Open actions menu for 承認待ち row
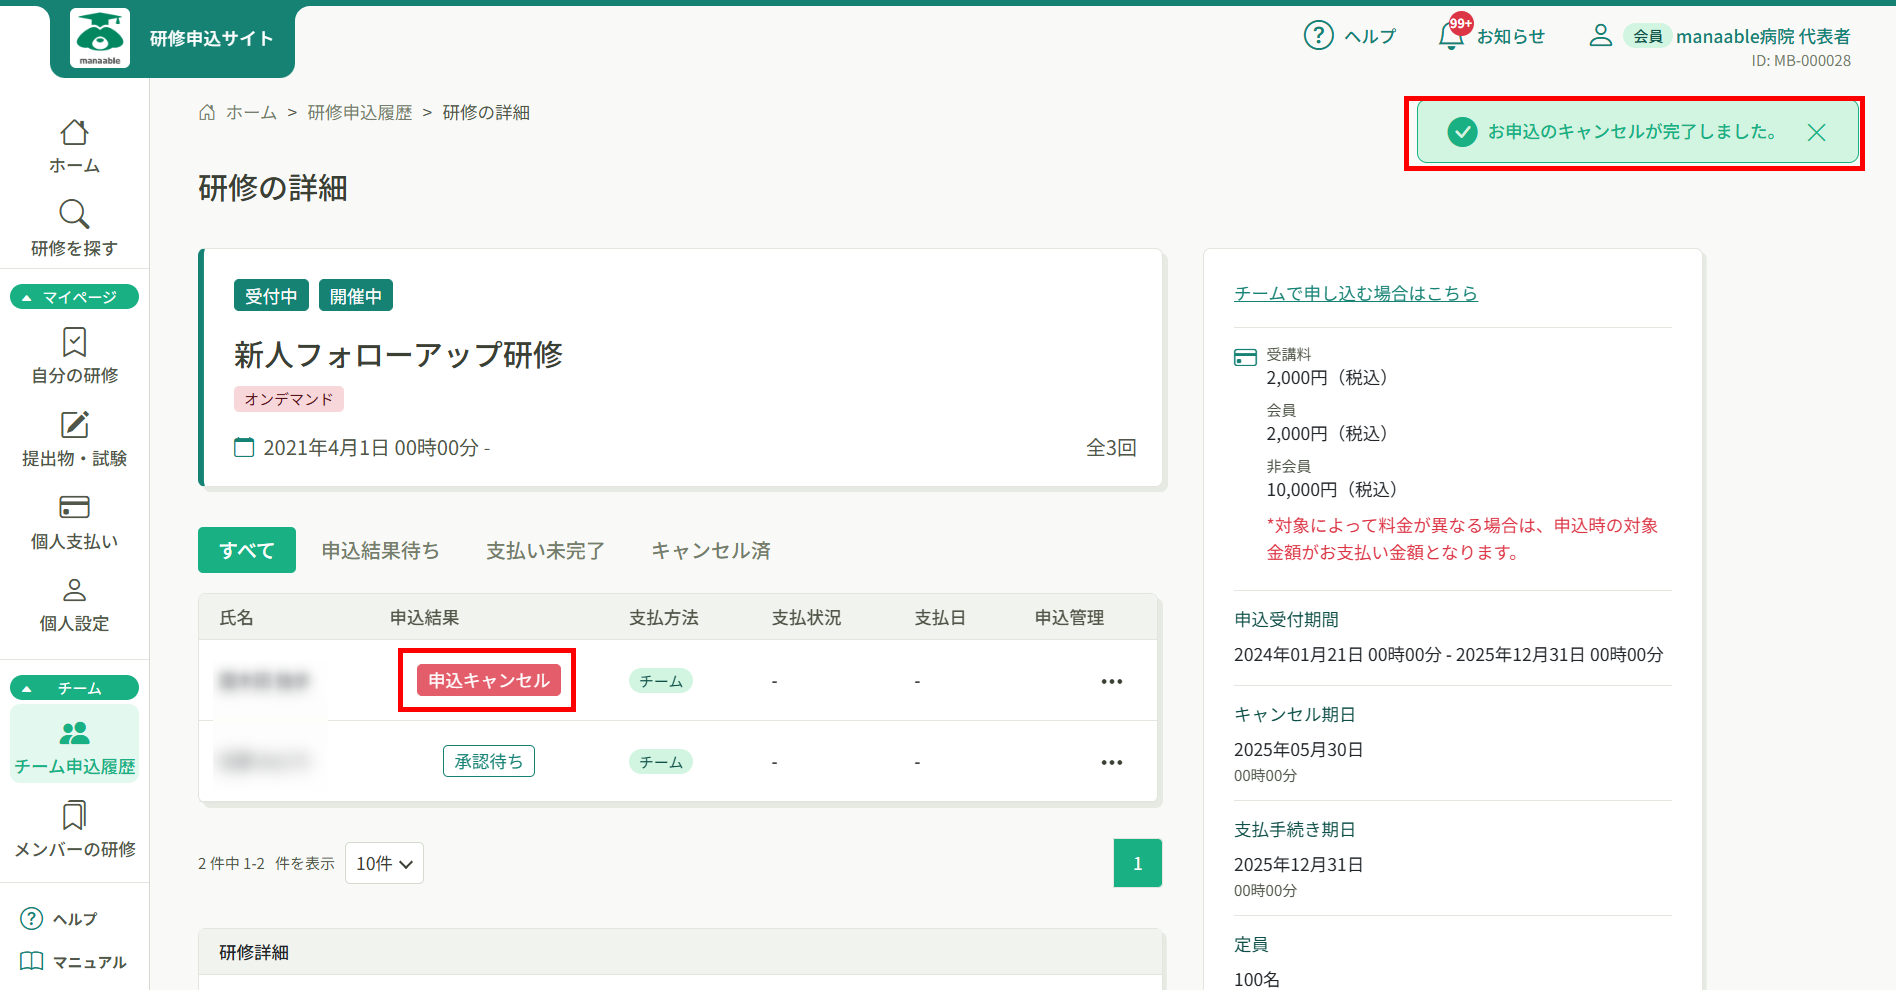1896x990 pixels. 1111,762
